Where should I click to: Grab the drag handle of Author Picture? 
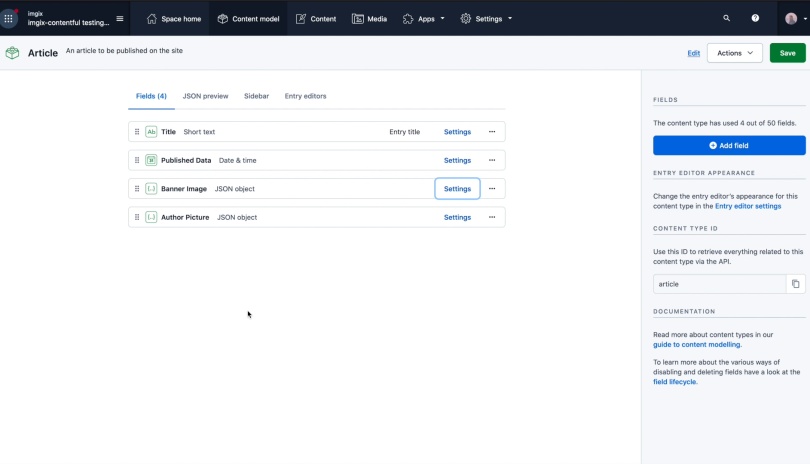point(137,217)
